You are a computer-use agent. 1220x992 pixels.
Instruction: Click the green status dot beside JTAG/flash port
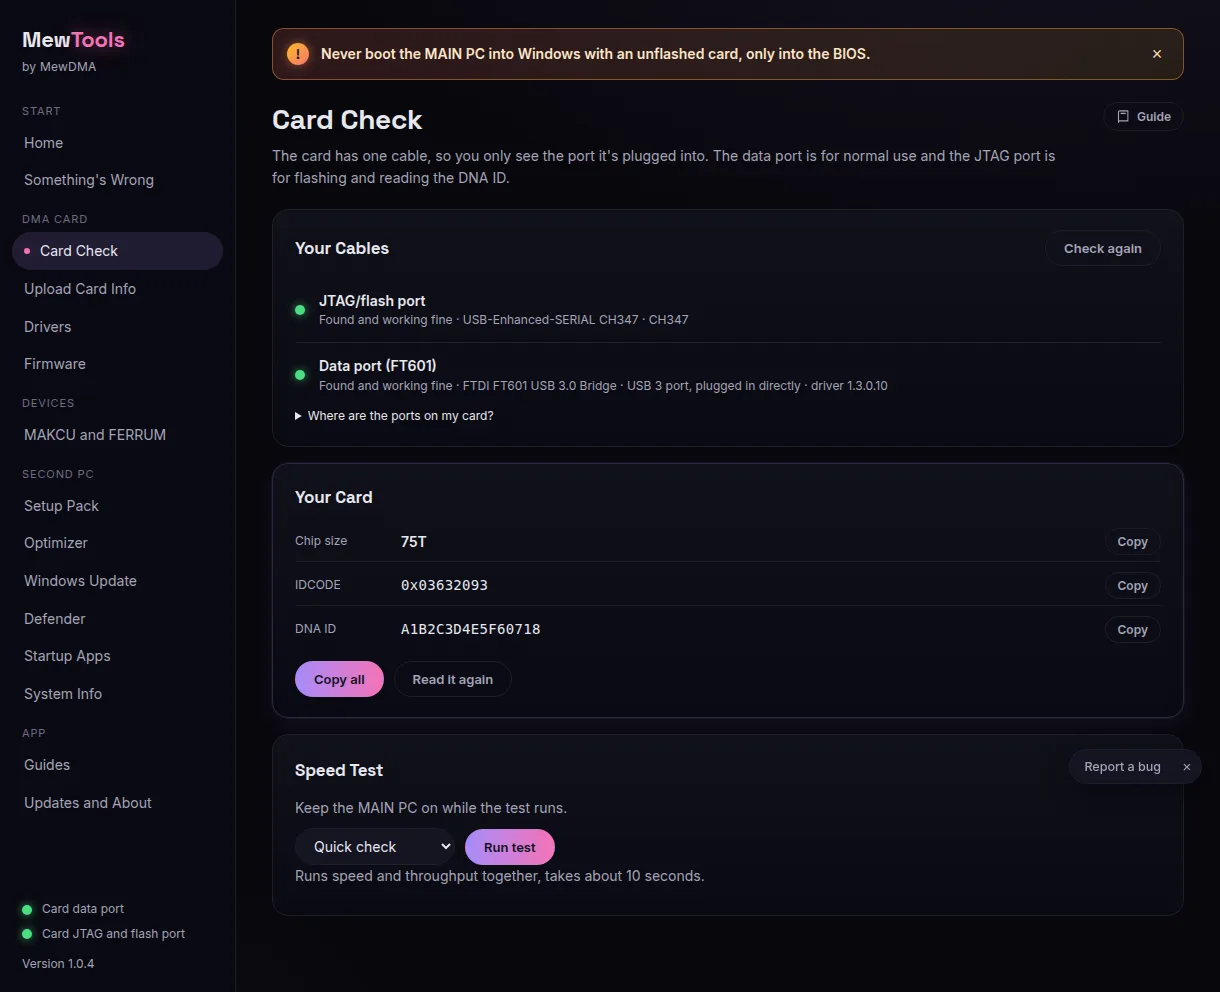[x=300, y=310]
